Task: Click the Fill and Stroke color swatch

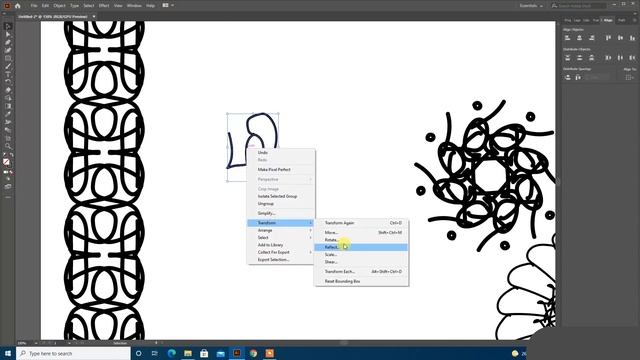Action: pos(6,162)
